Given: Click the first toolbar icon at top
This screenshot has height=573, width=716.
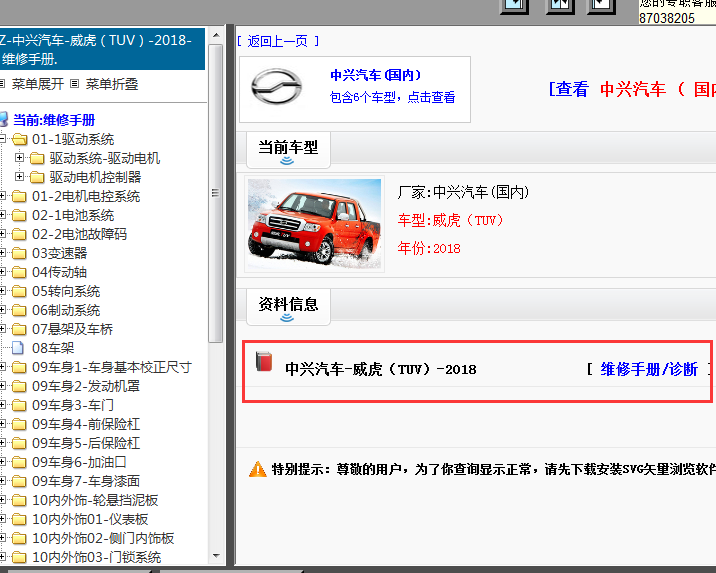Looking at the screenshot, I should [x=515, y=6].
